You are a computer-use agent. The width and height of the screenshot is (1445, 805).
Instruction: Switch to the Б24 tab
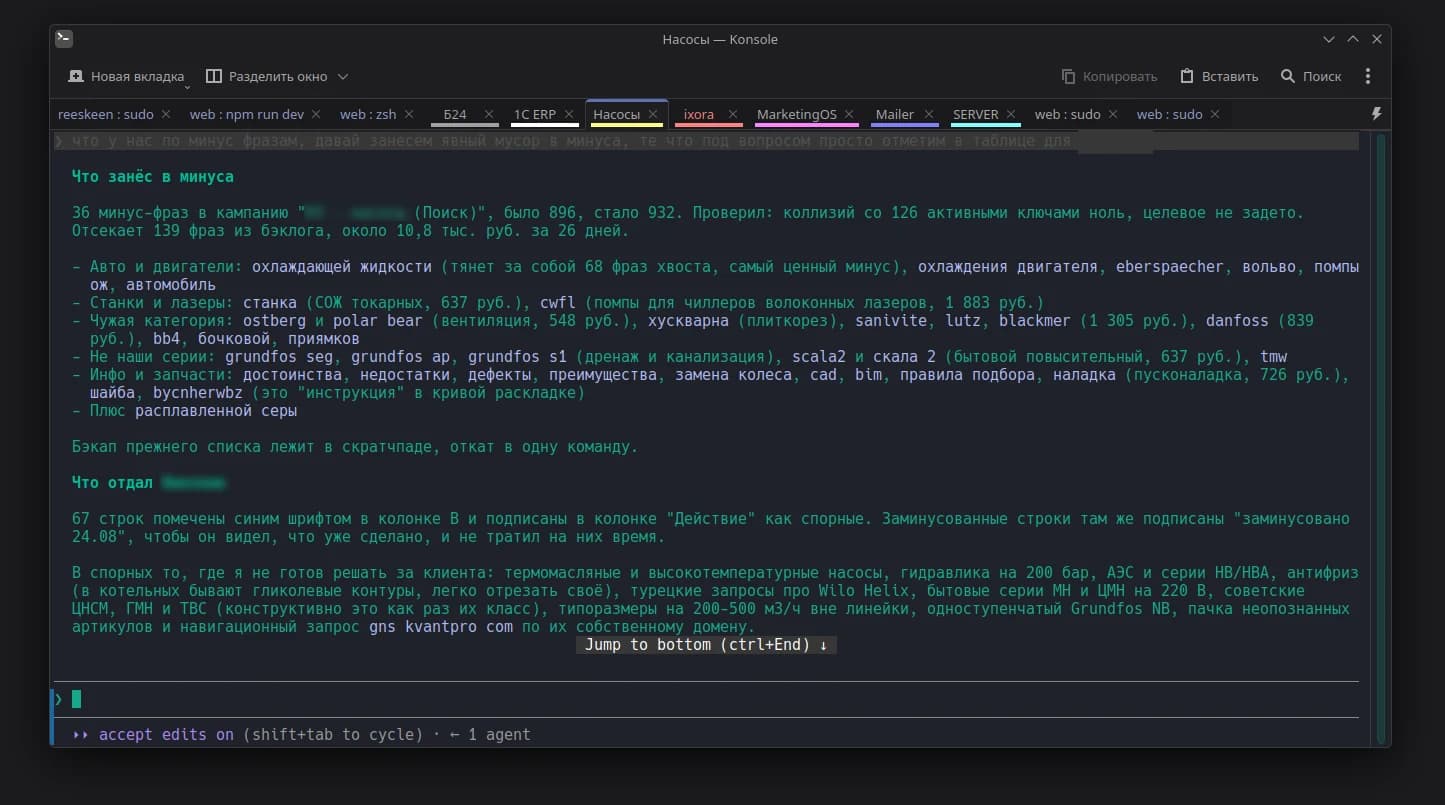point(455,114)
